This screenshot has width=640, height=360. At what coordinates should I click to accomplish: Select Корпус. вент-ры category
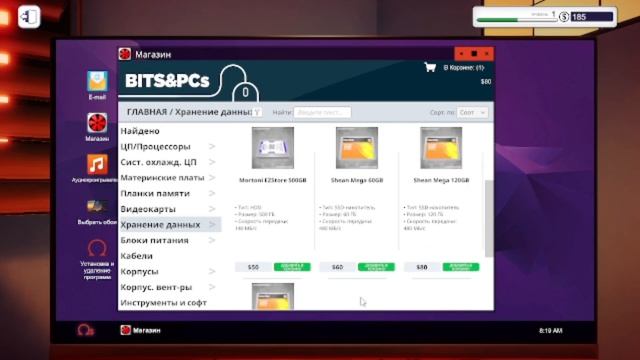click(156, 287)
